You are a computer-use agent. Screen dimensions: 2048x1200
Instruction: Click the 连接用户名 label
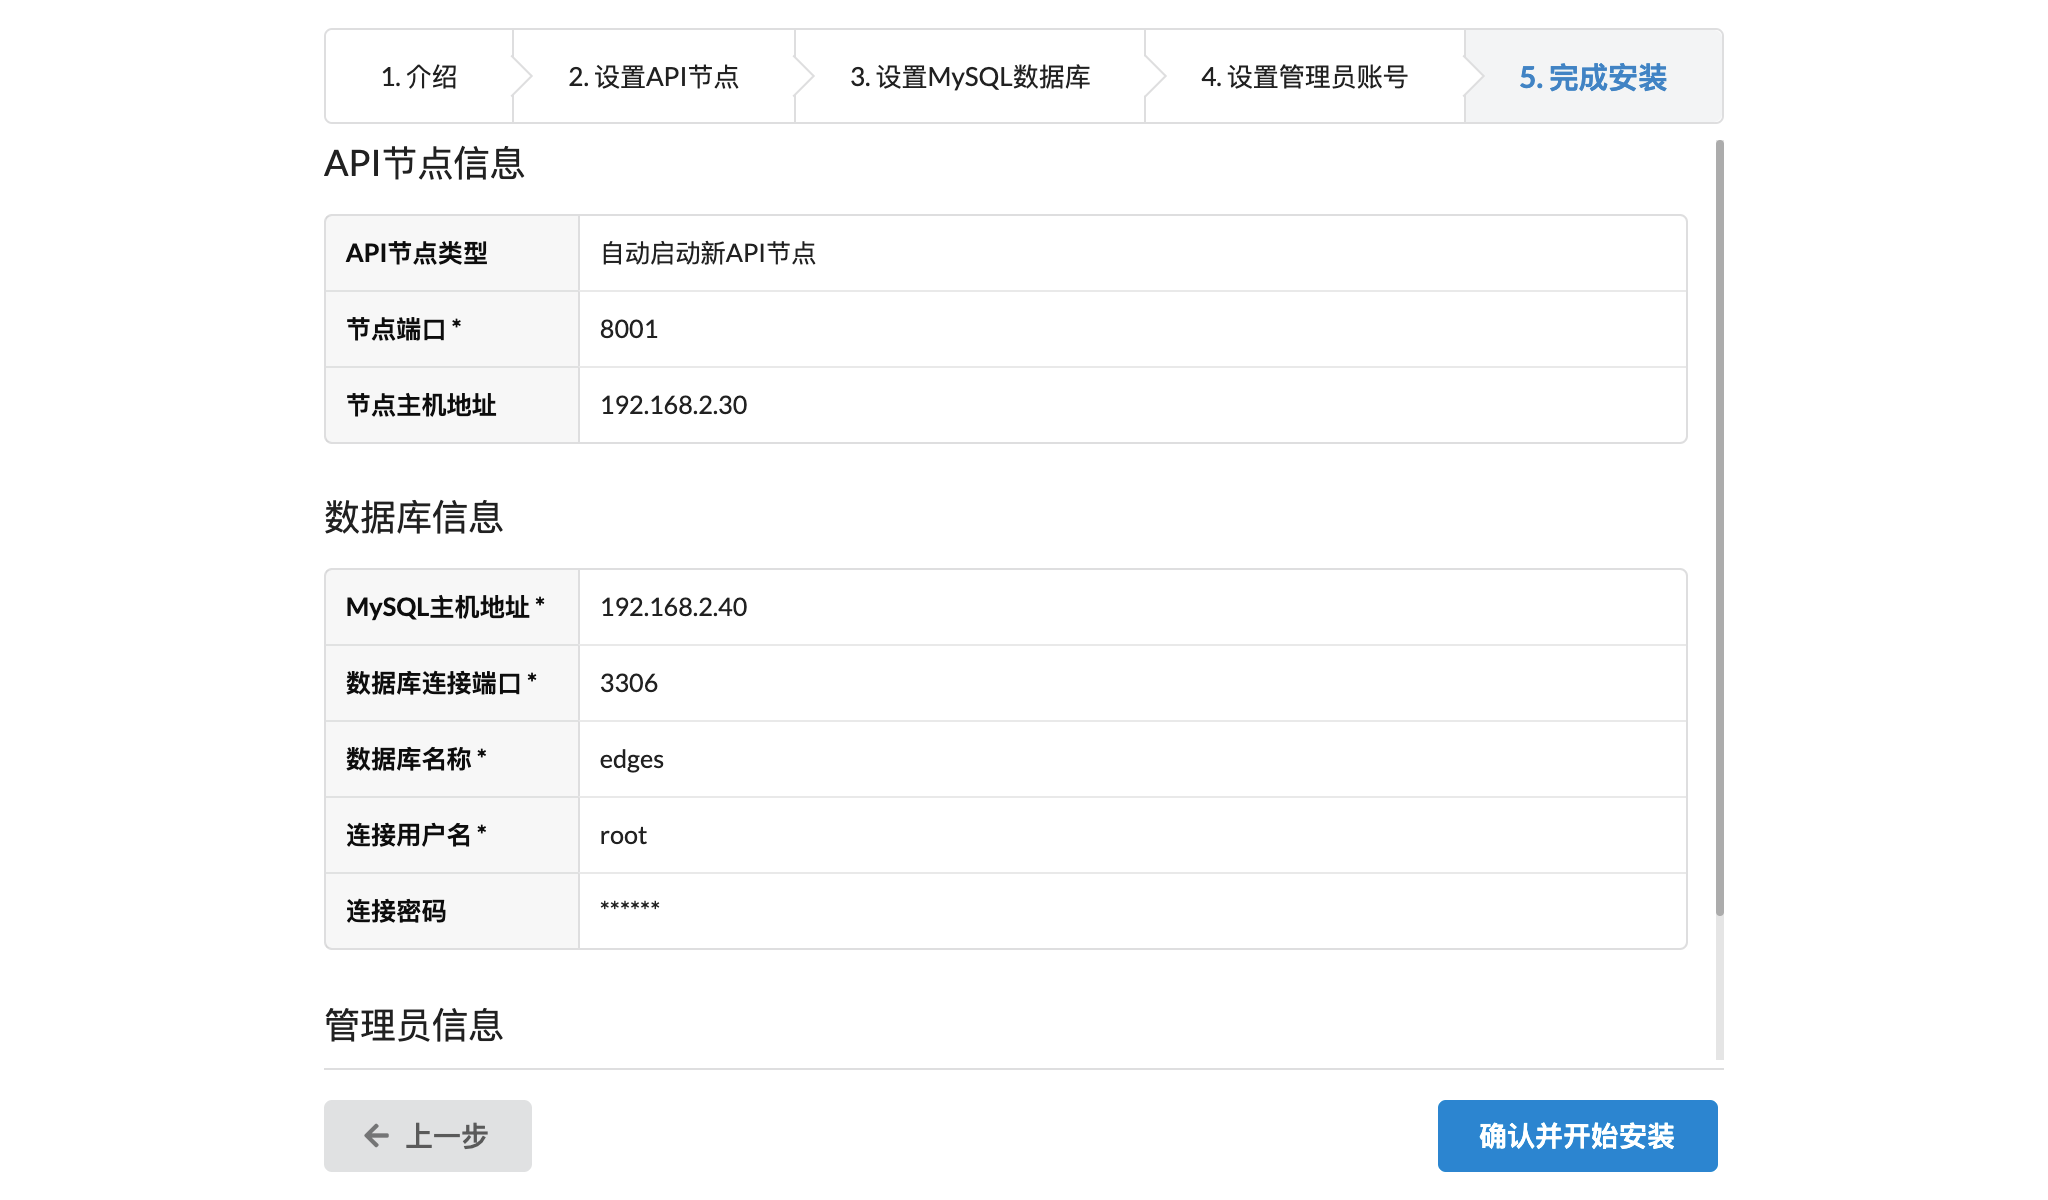(416, 835)
